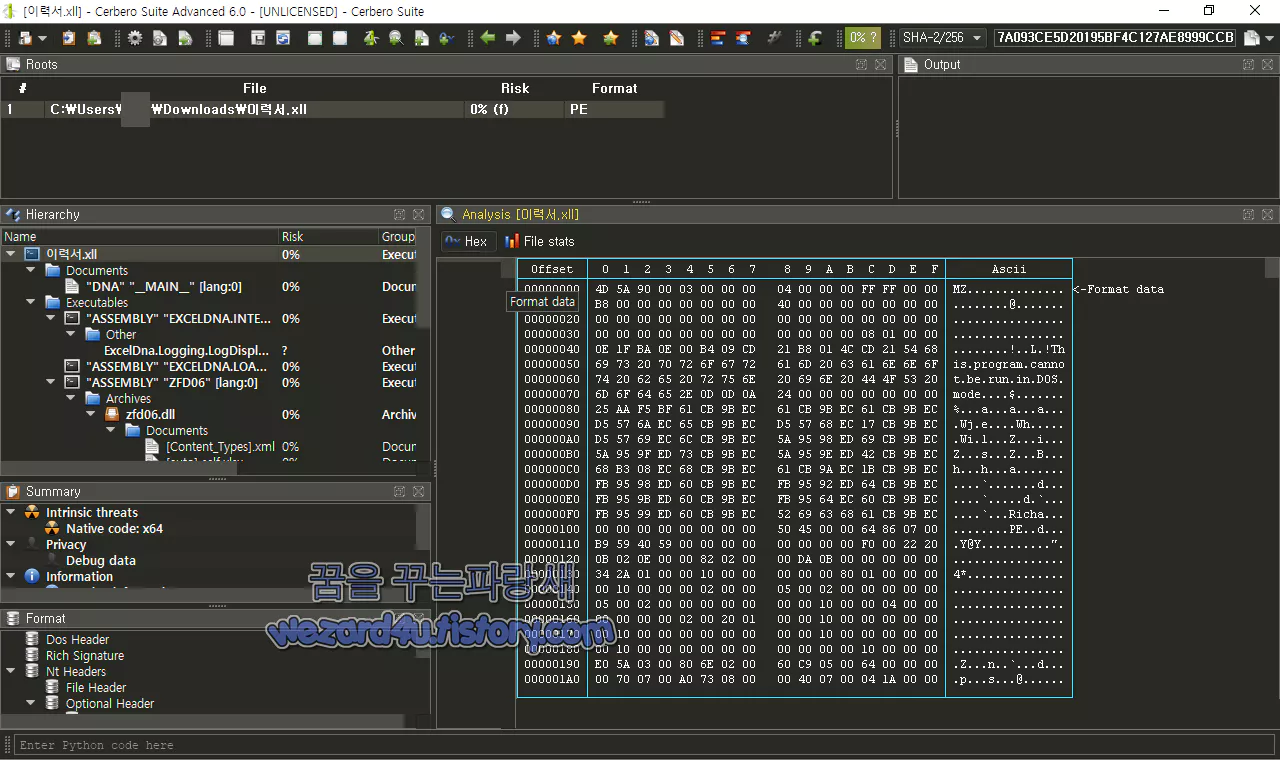Collapse the Intrinsic threats summary group
The image size is (1280, 760).
(x=10, y=512)
